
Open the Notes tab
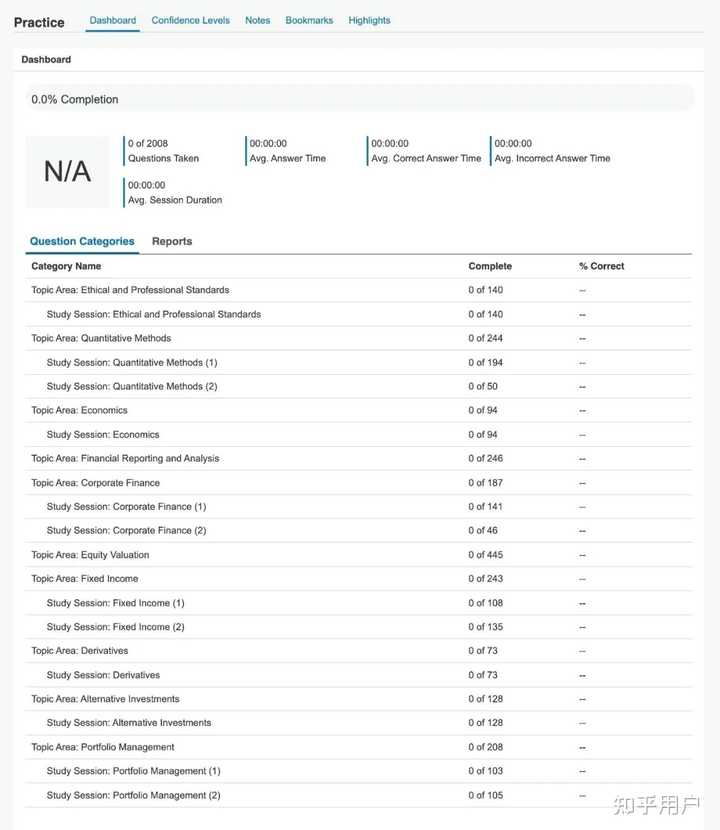click(x=257, y=20)
